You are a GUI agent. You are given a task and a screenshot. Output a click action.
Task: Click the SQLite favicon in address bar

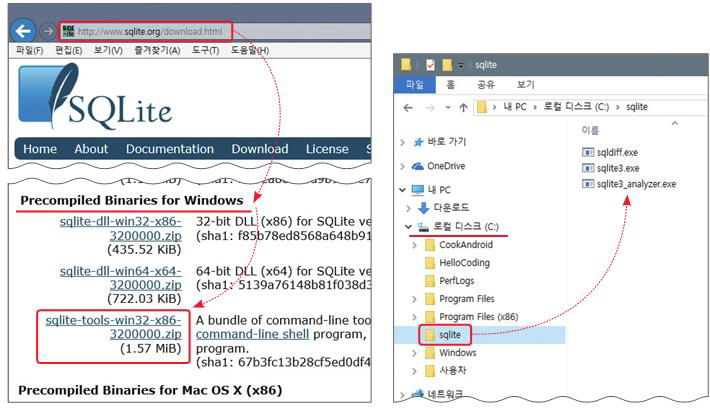pos(68,31)
